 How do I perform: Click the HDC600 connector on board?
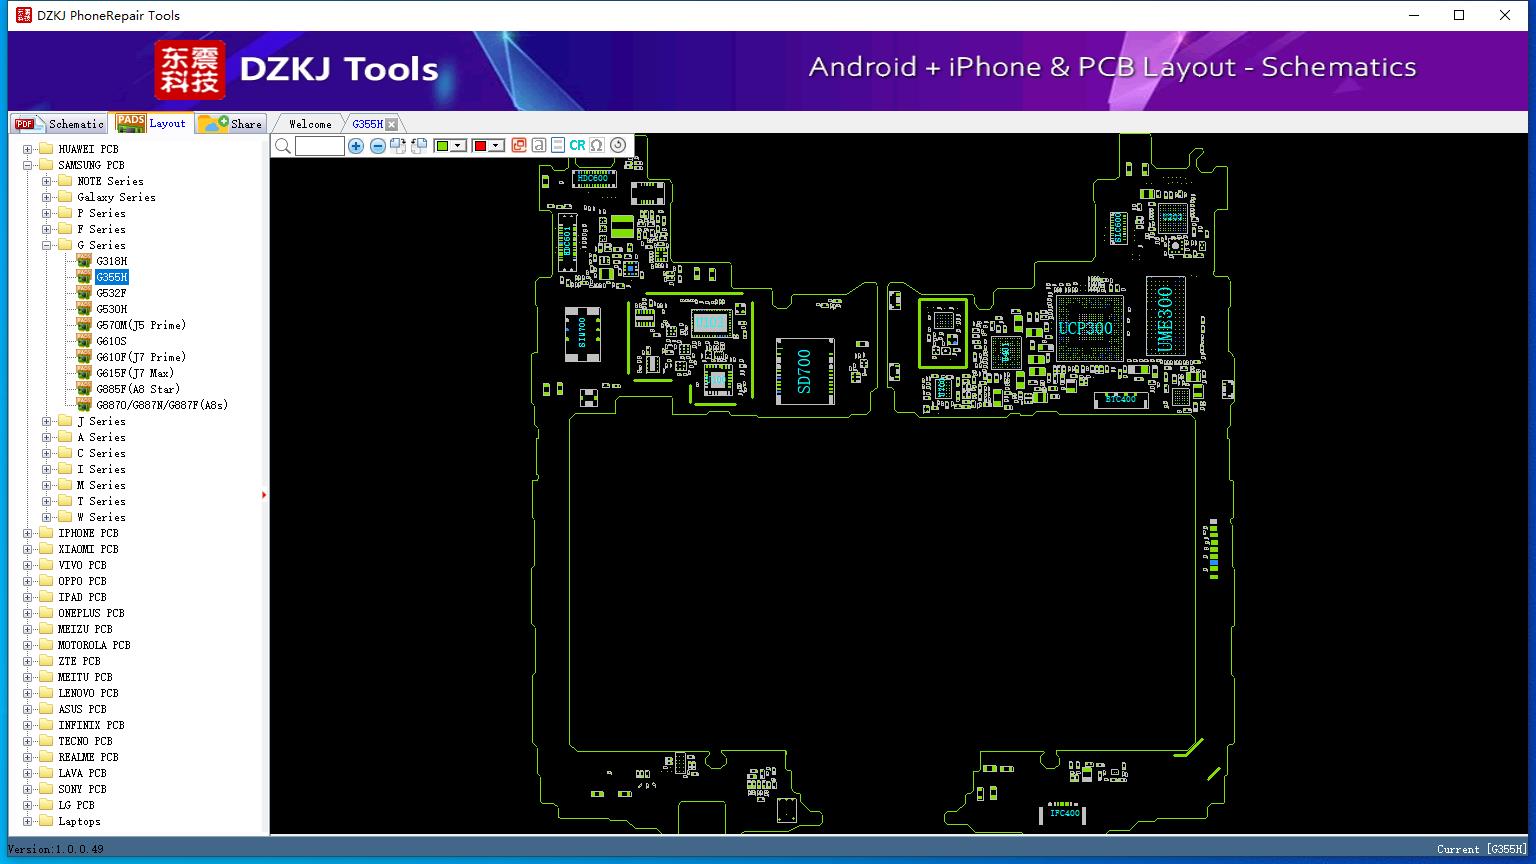[592, 178]
